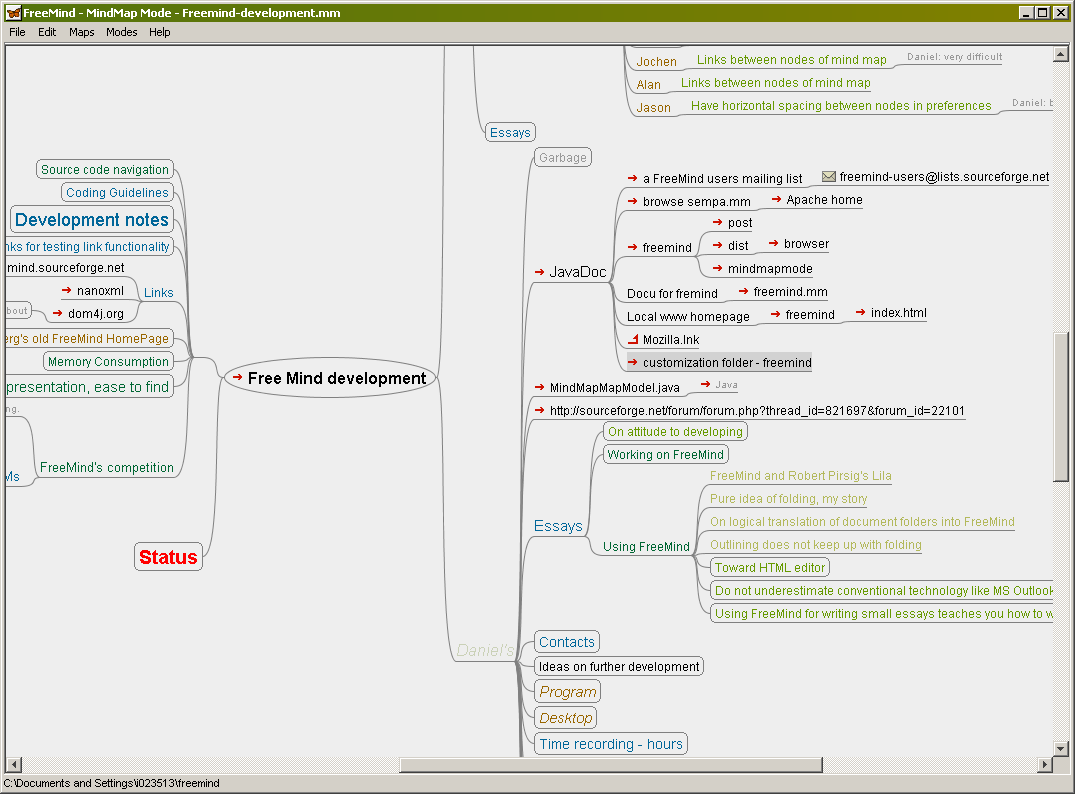This screenshot has height=794, width=1075.
Task: Open the Edit menu
Action: pyautogui.click(x=47, y=32)
